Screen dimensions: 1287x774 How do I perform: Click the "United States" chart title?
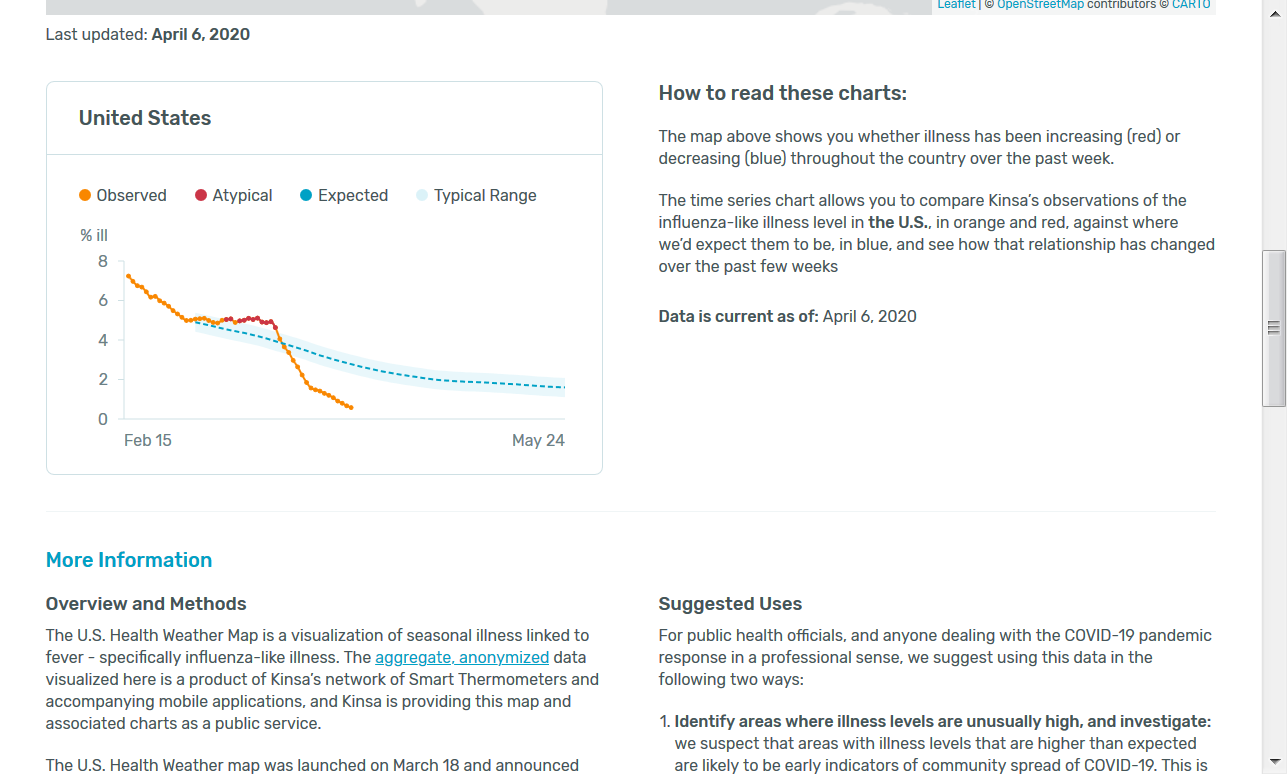click(145, 118)
